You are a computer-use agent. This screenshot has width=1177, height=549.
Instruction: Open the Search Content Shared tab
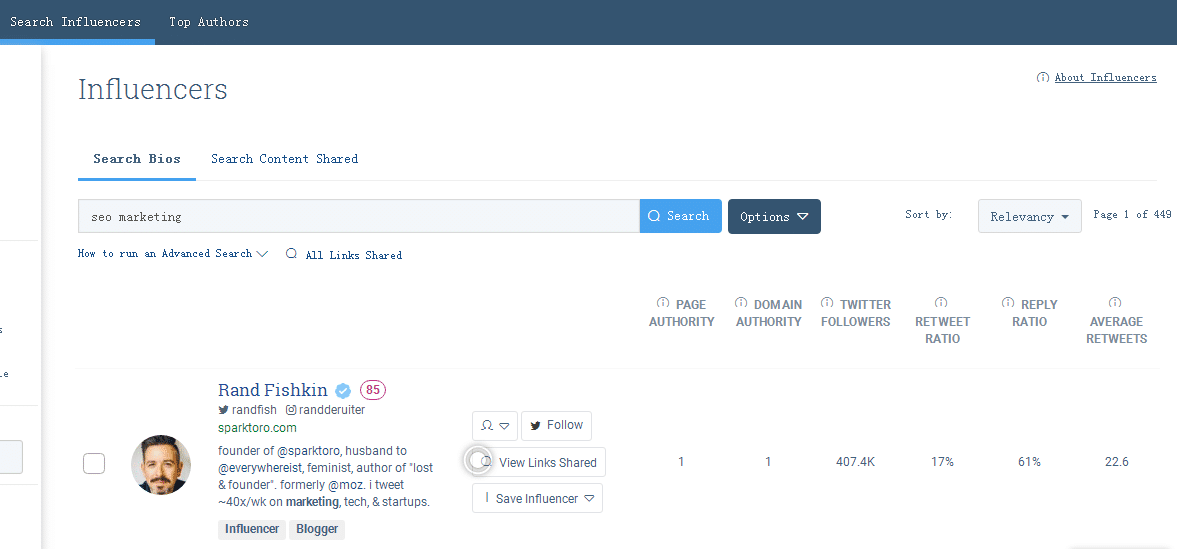[x=284, y=158]
